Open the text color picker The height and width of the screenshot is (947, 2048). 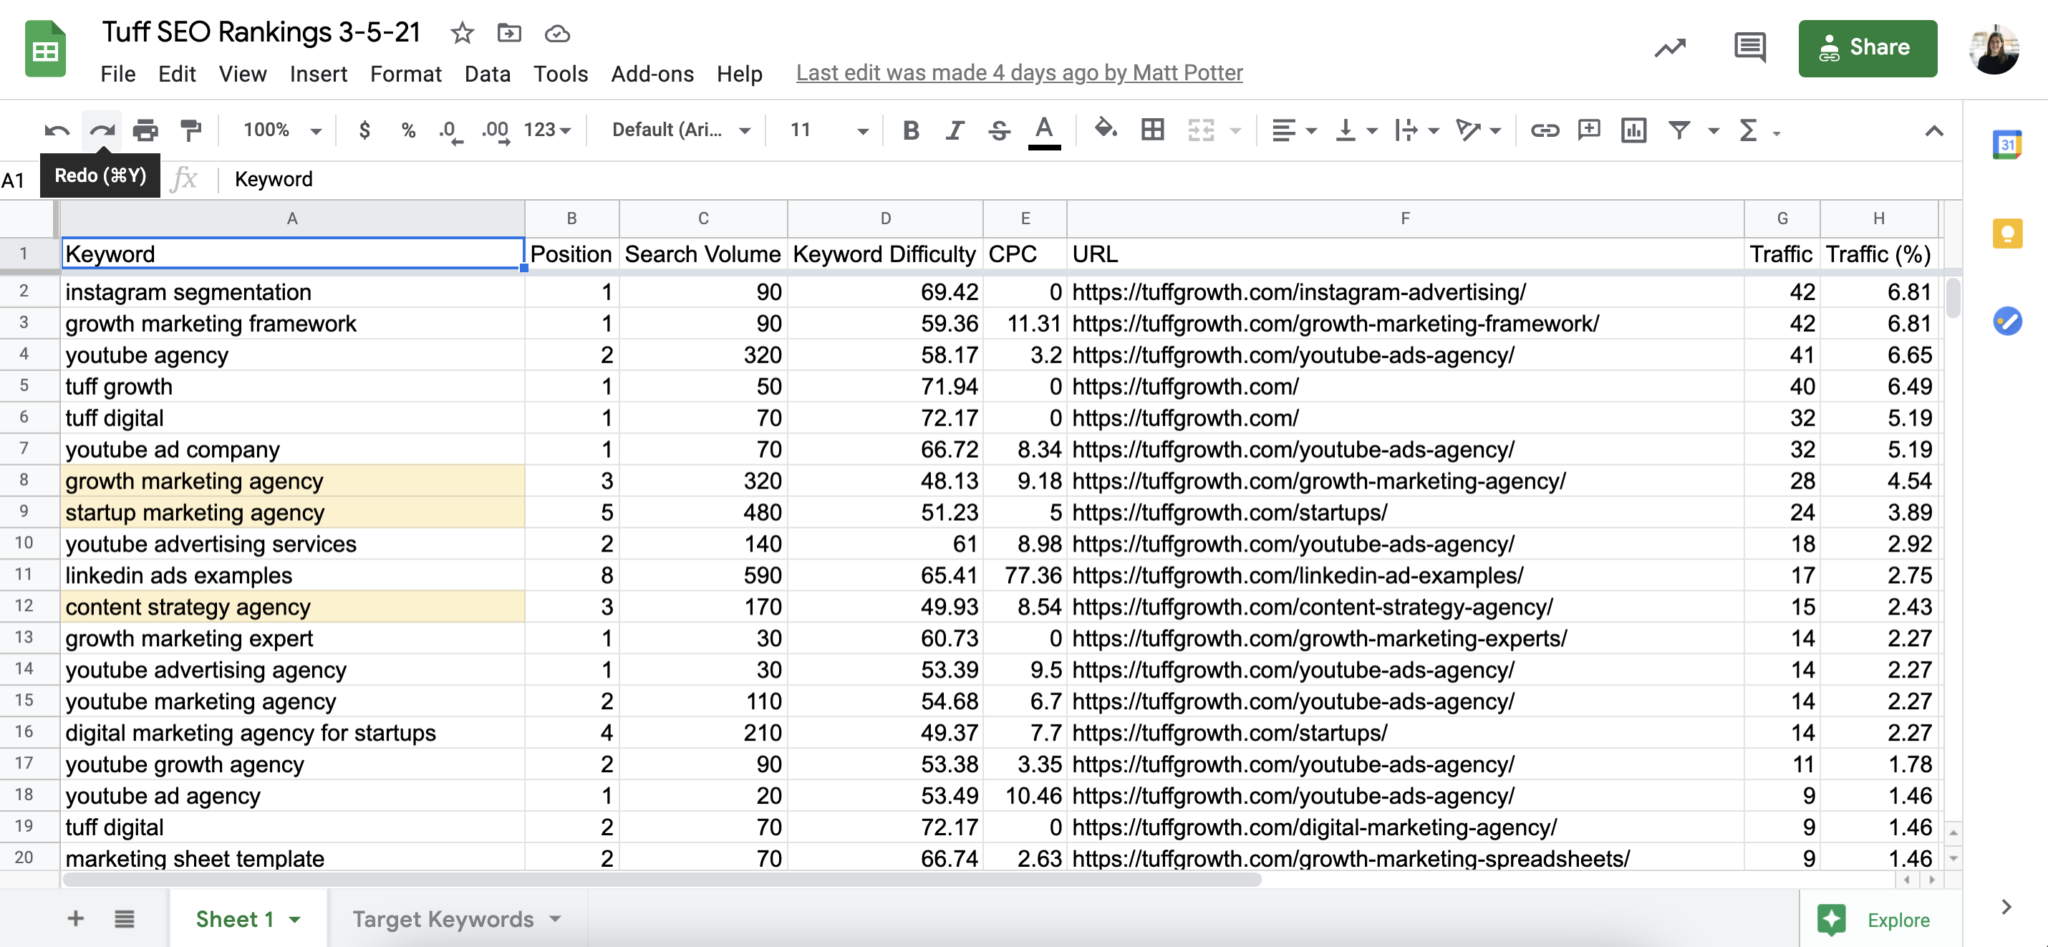pos(1043,129)
